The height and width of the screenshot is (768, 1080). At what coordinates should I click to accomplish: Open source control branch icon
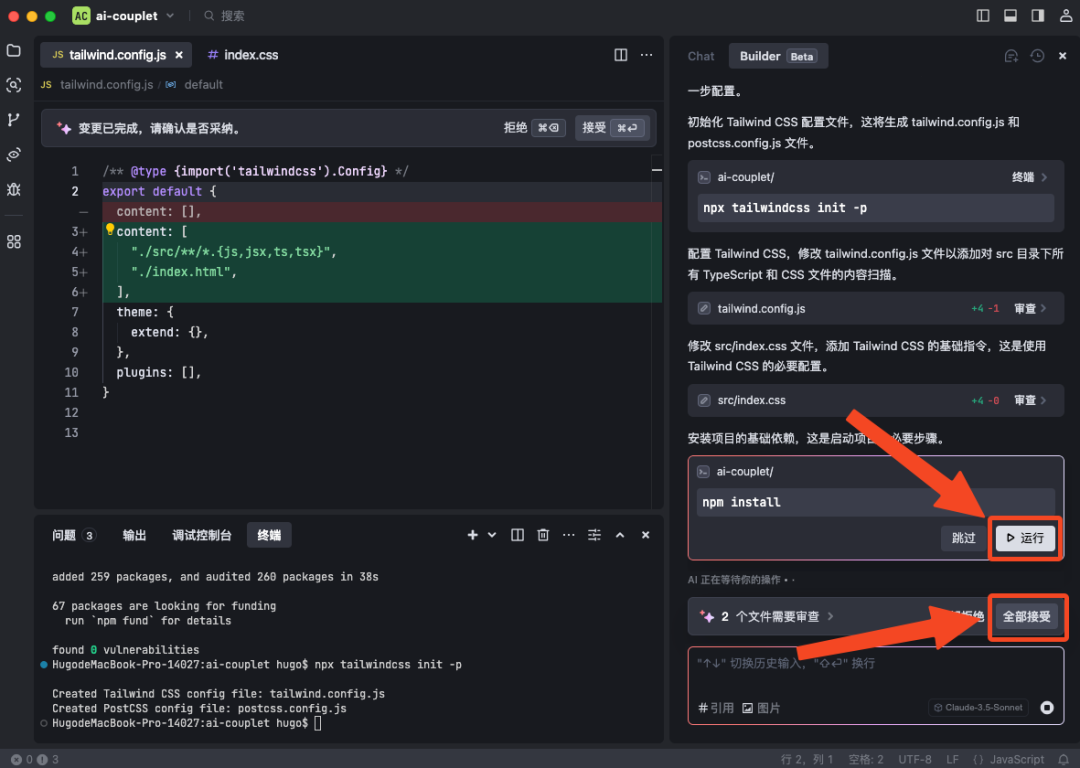pyautogui.click(x=14, y=120)
